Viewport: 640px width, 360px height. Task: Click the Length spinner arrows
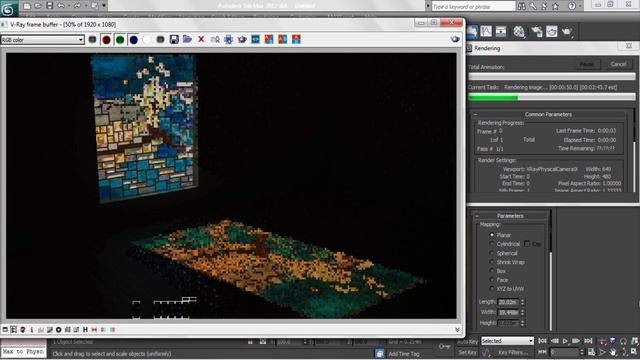pos(522,302)
